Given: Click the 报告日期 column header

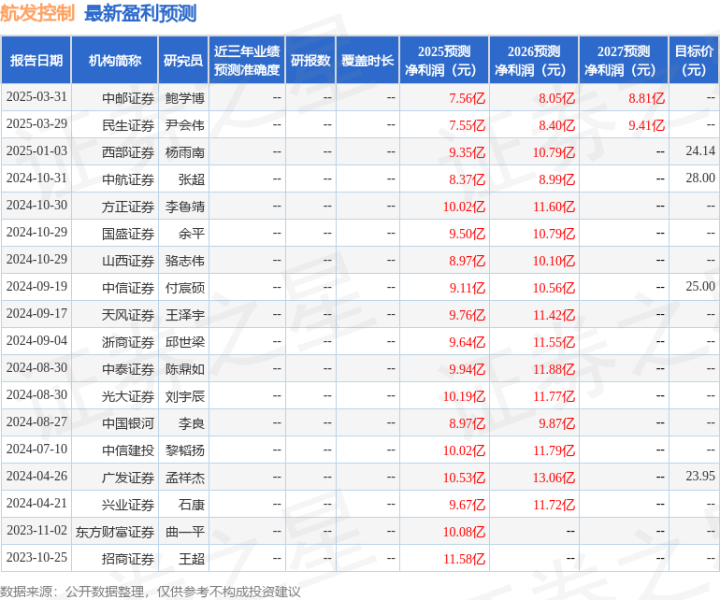Looking at the screenshot, I should coord(36,60).
